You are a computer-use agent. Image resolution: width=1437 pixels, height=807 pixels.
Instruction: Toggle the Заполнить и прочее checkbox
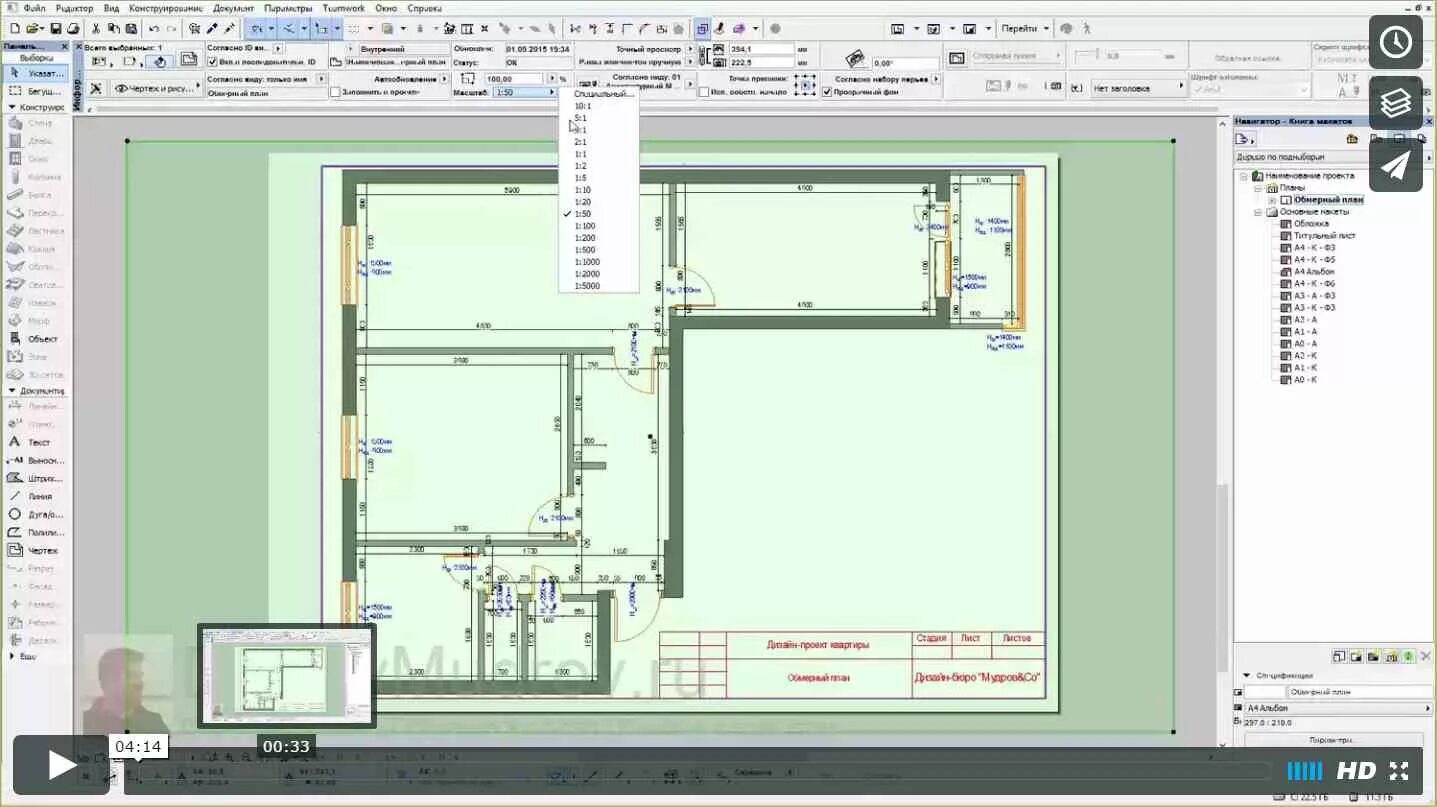335,92
